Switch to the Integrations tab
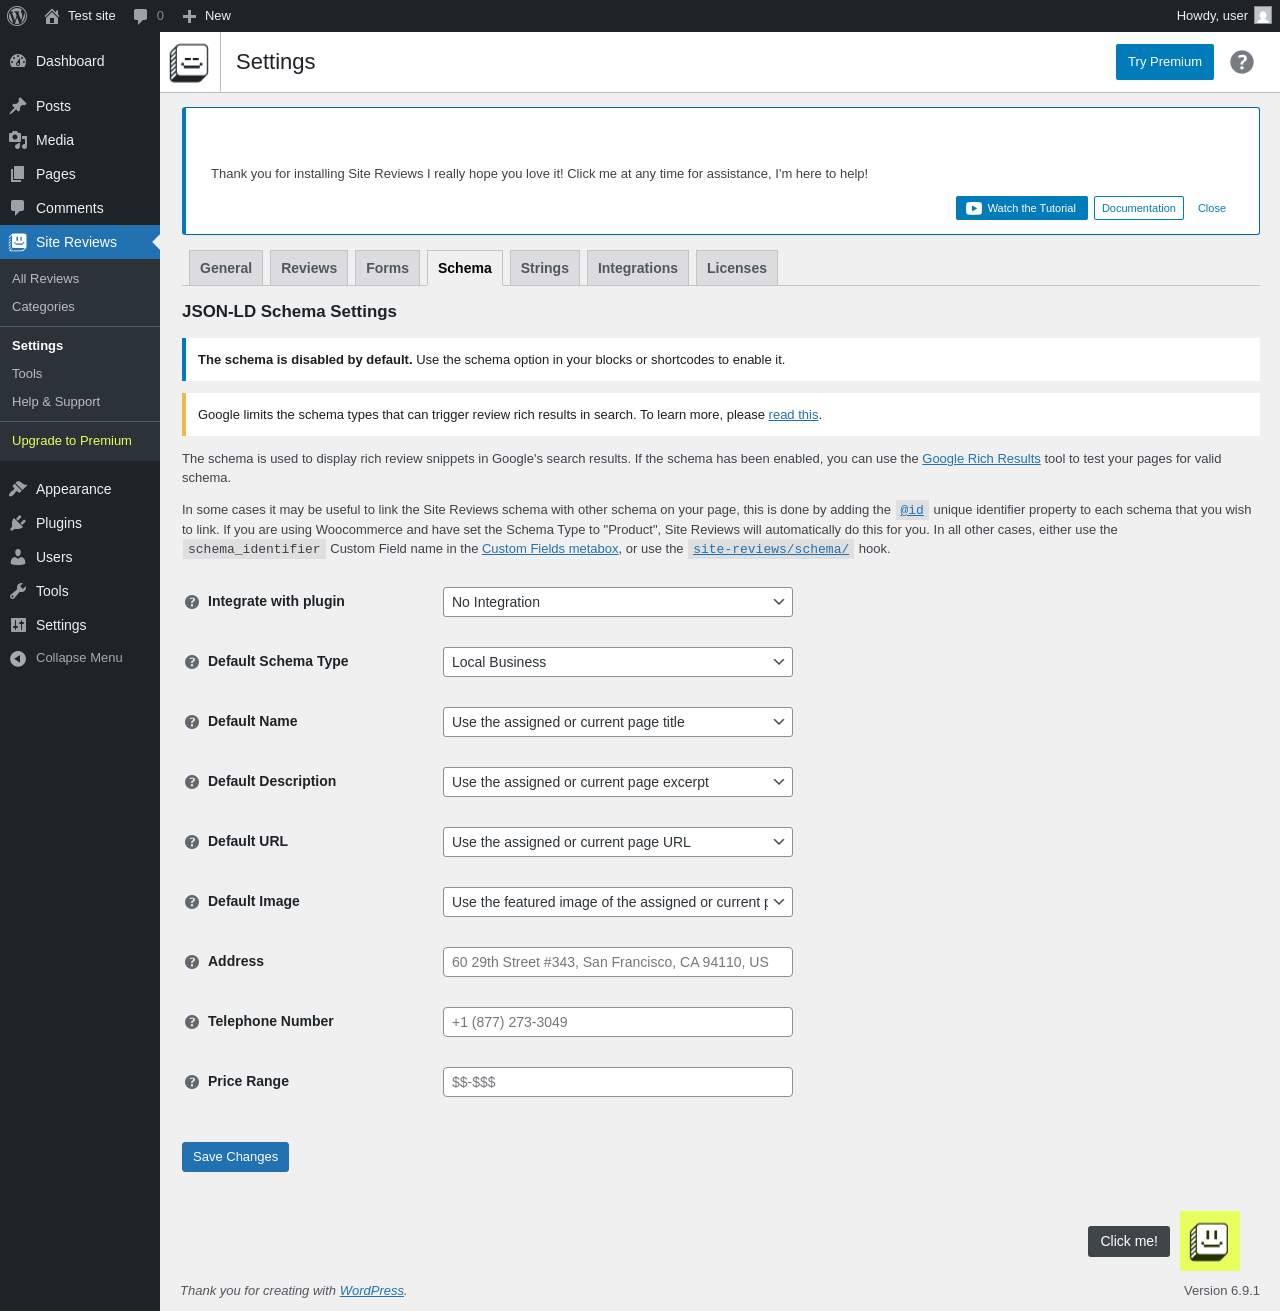The height and width of the screenshot is (1311, 1280). pyautogui.click(x=638, y=268)
